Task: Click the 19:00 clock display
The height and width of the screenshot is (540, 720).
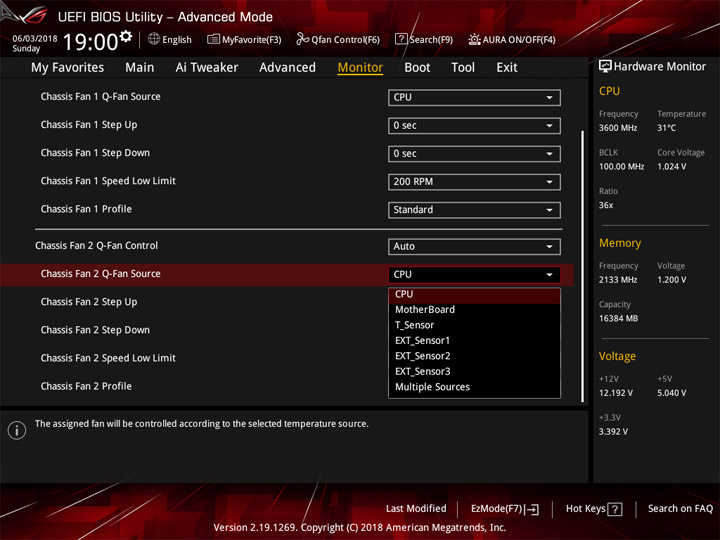Action: (90, 42)
